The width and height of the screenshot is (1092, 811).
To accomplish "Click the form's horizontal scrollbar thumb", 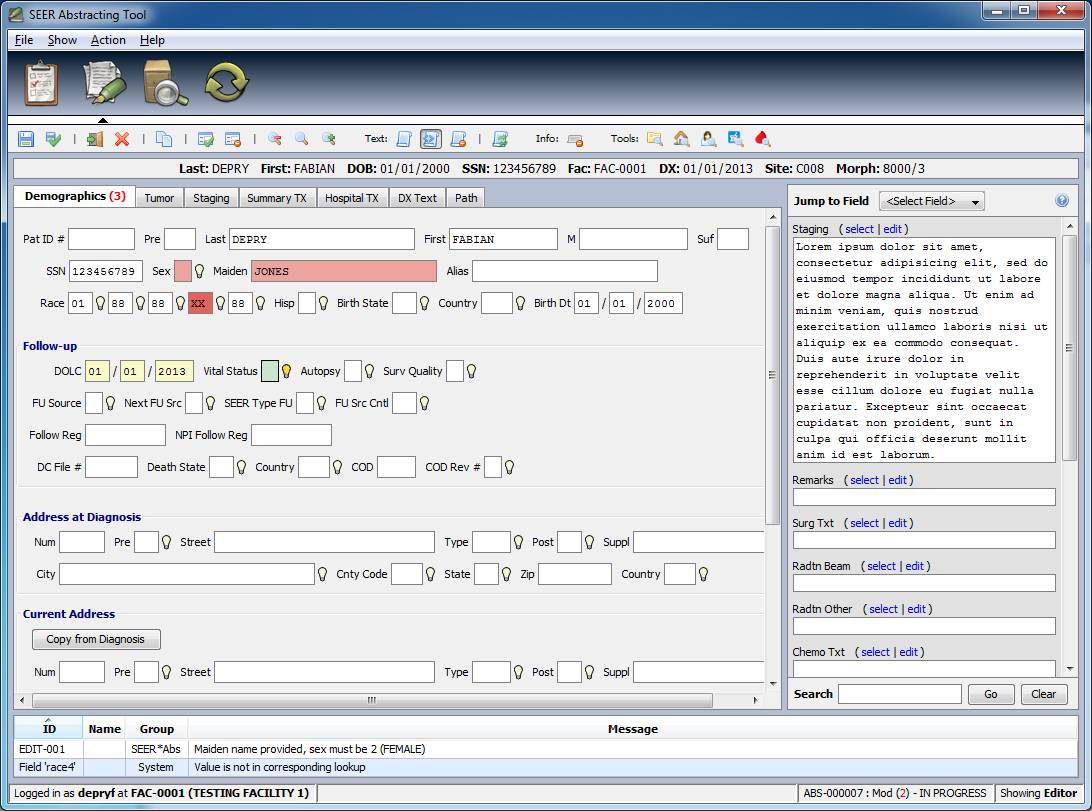I will (x=372, y=700).
